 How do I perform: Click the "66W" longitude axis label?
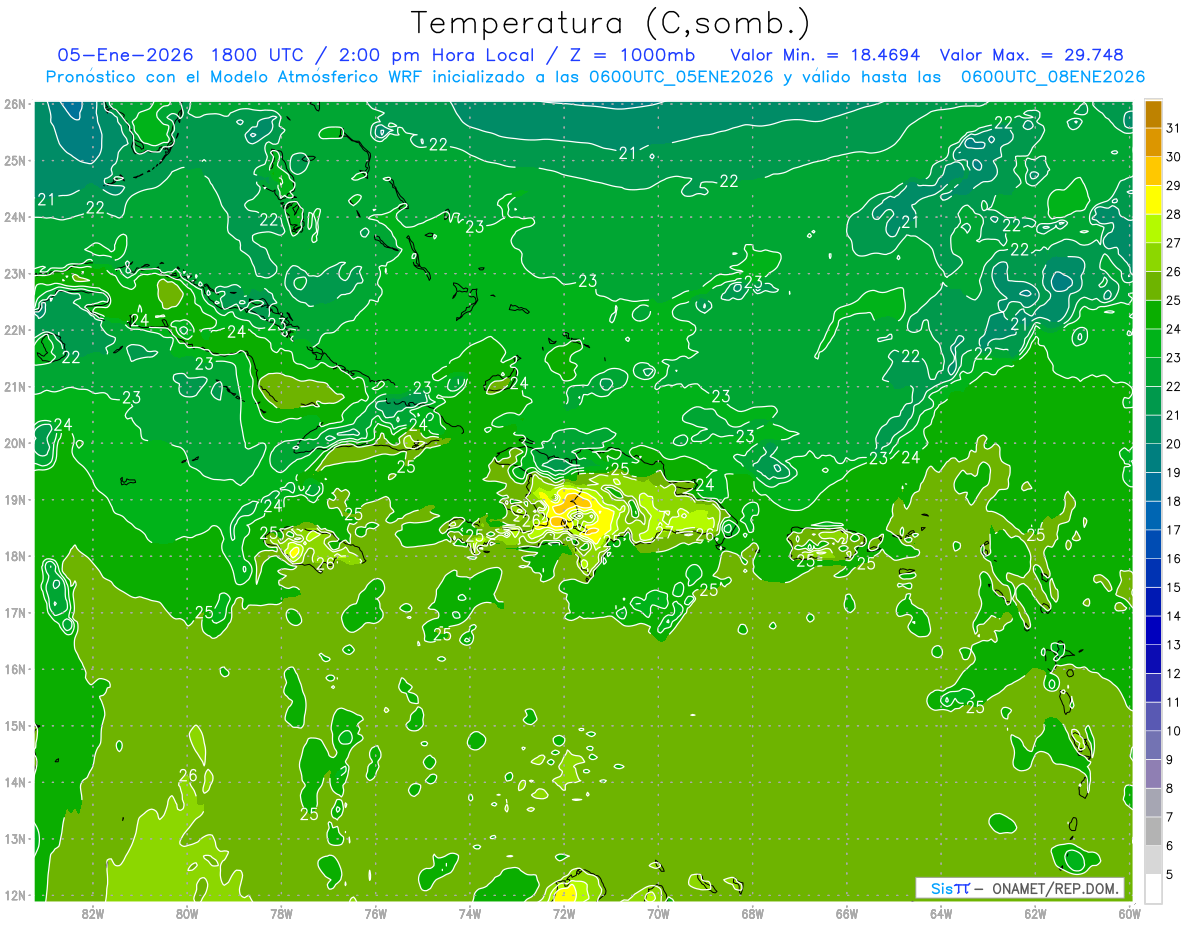[x=847, y=913]
